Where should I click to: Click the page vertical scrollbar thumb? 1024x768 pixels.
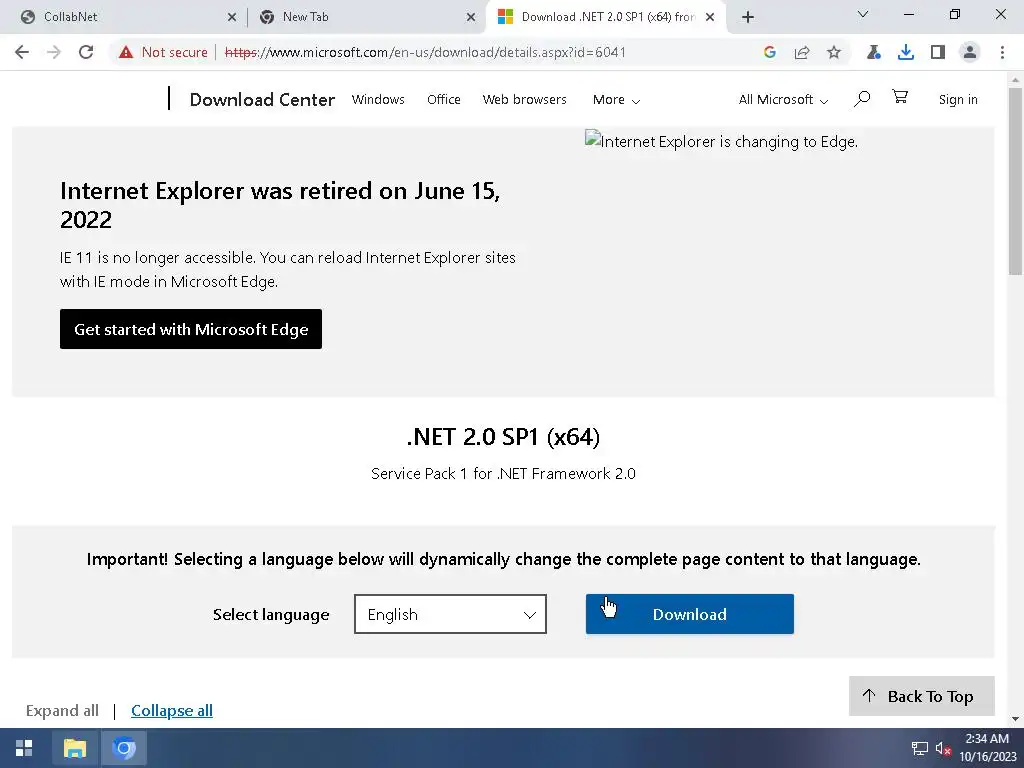click(x=1015, y=182)
